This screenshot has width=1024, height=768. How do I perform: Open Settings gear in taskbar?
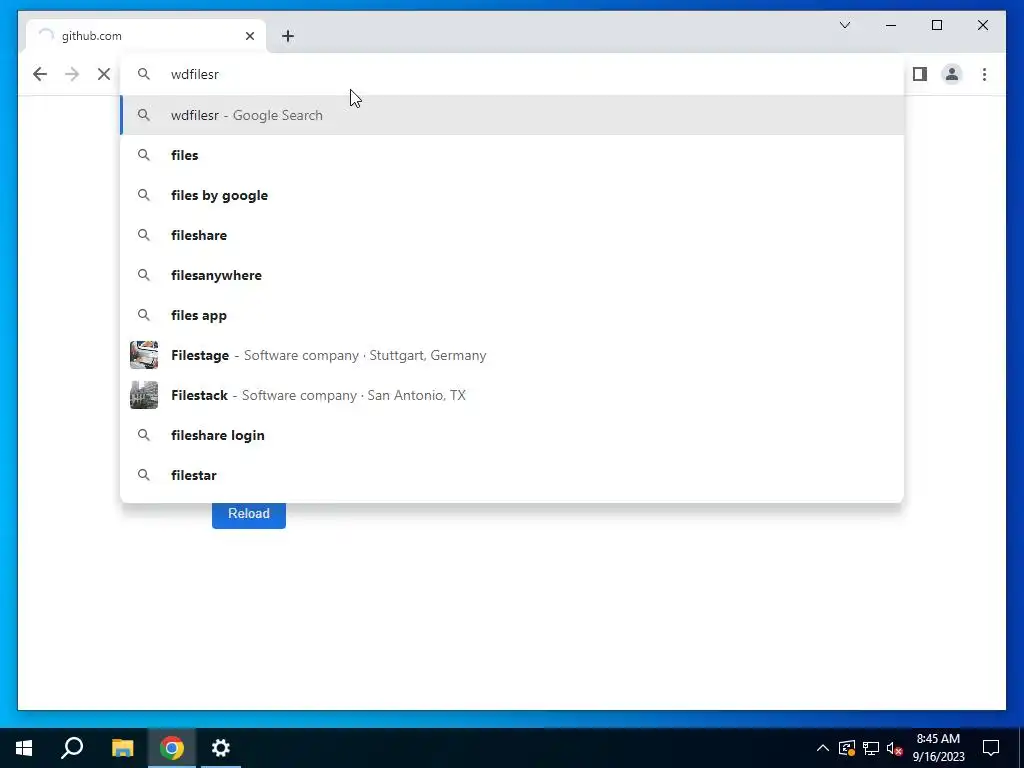(221, 748)
